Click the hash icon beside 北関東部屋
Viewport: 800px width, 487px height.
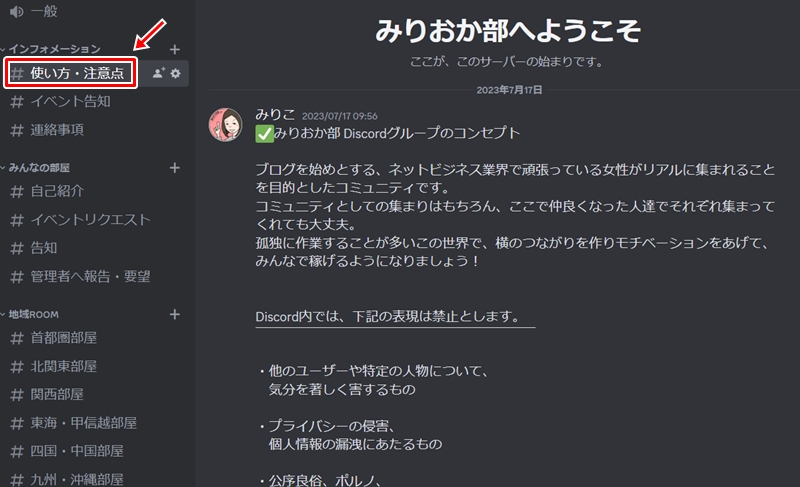coord(17,367)
